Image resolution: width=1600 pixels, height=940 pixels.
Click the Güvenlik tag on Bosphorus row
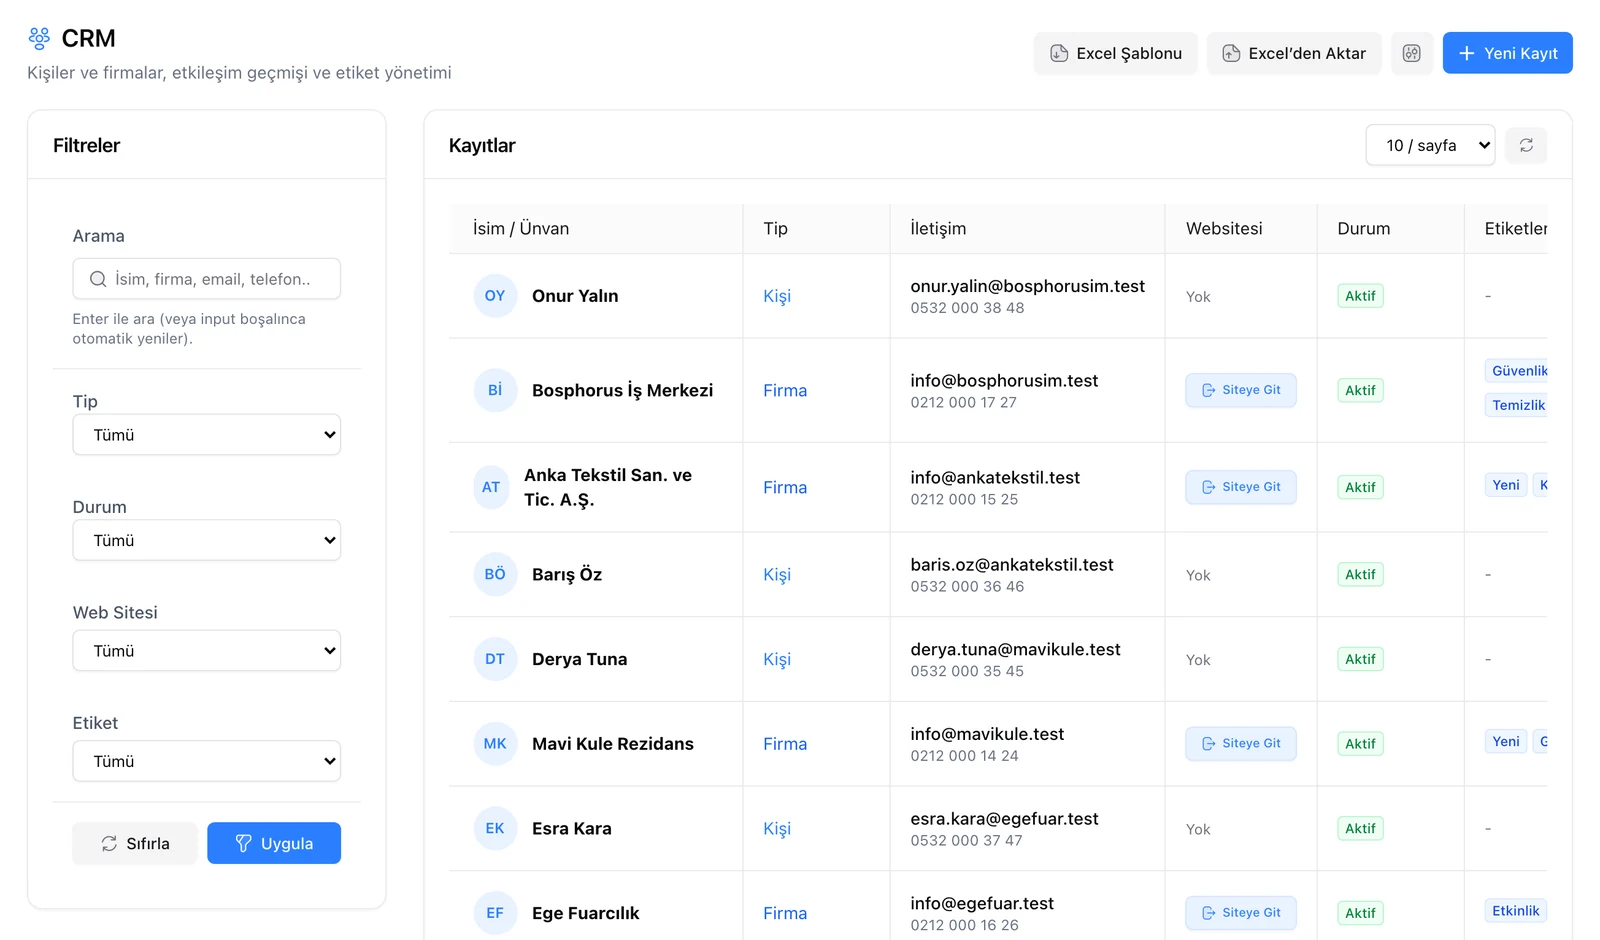click(x=1516, y=371)
